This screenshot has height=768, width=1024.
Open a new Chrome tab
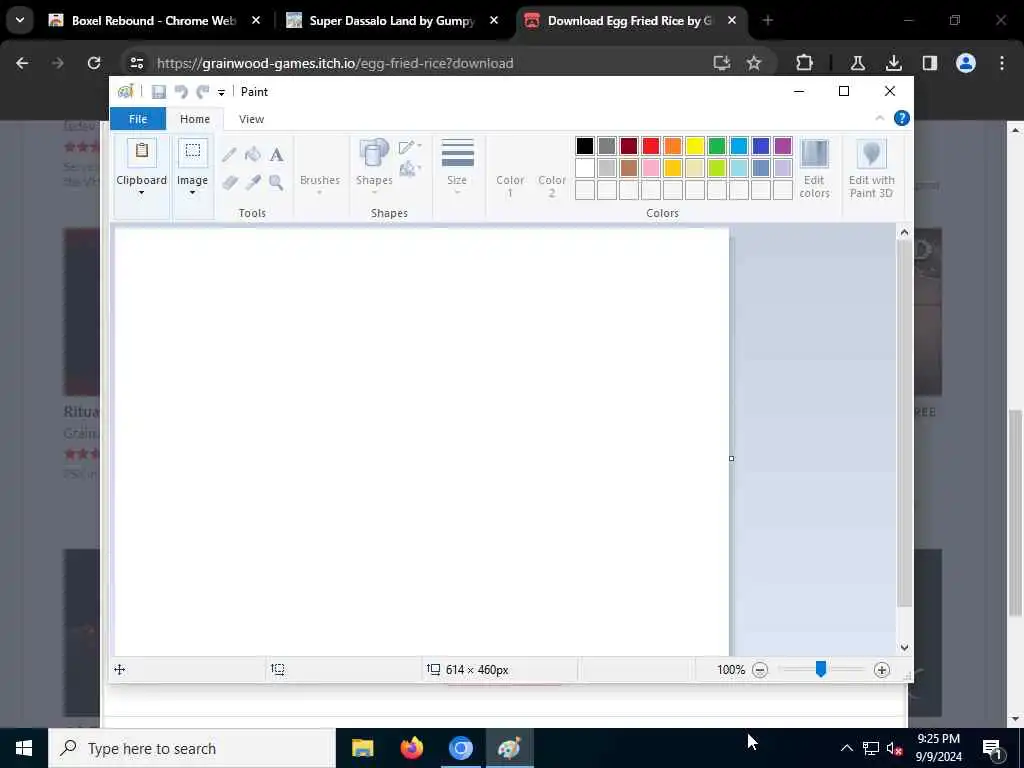pyautogui.click(x=768, y=21)
